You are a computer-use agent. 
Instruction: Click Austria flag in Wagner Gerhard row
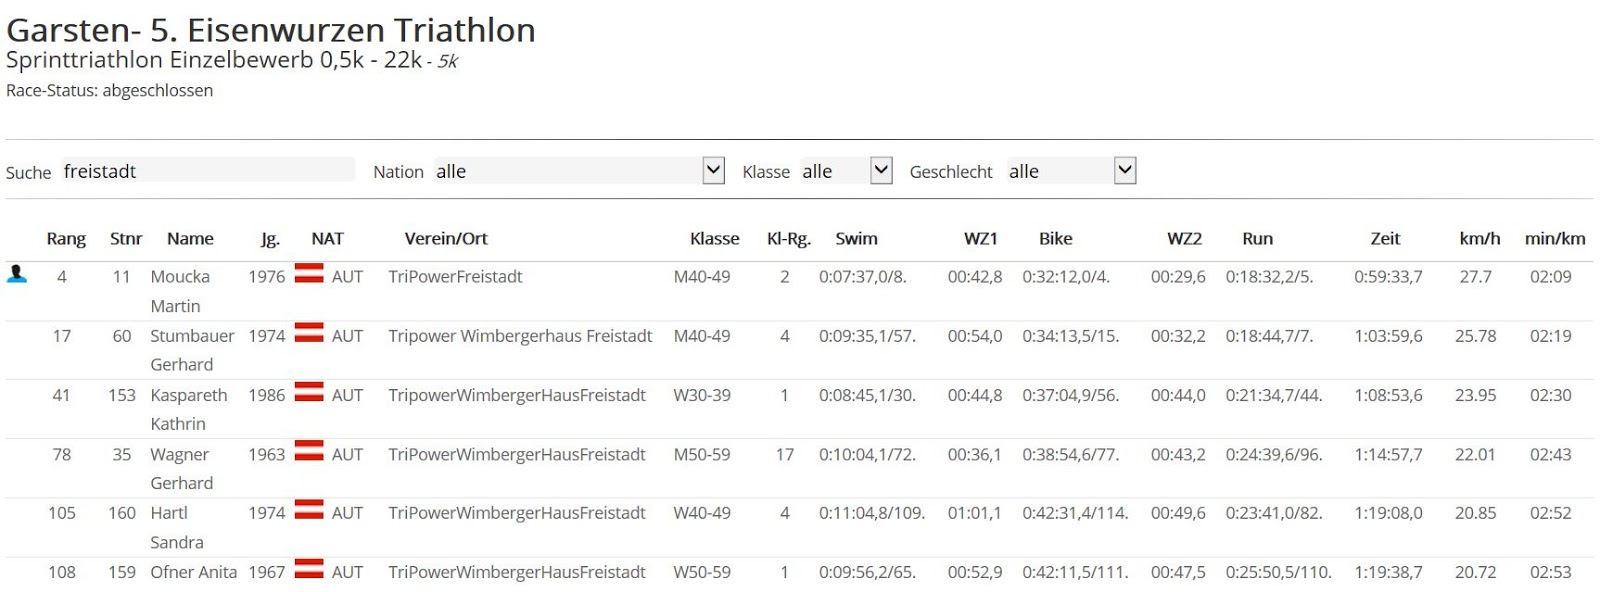tap(309, 450)
